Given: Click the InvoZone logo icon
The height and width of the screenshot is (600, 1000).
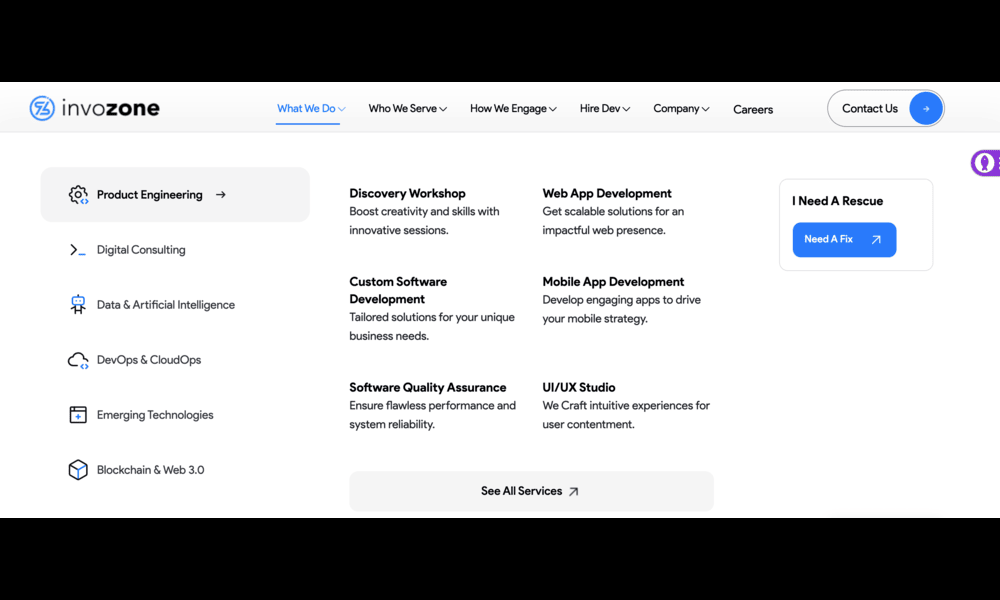Looking at the screenshot, I should [42, 108].
